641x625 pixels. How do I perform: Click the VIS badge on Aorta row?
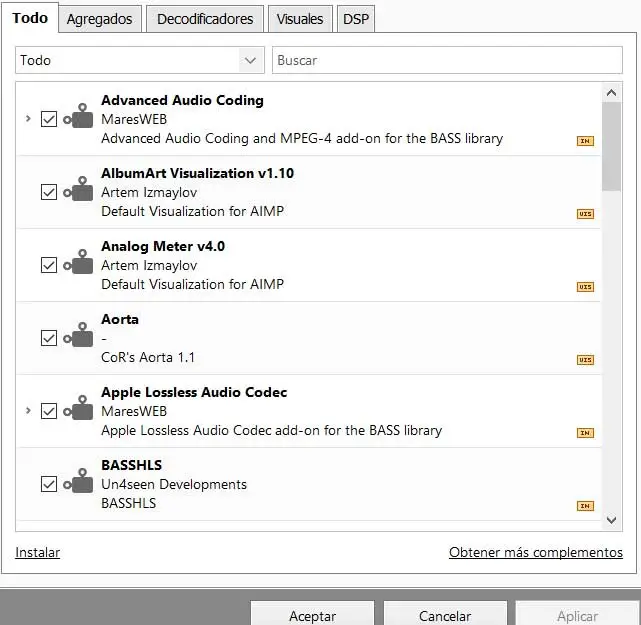coord(585,360)
